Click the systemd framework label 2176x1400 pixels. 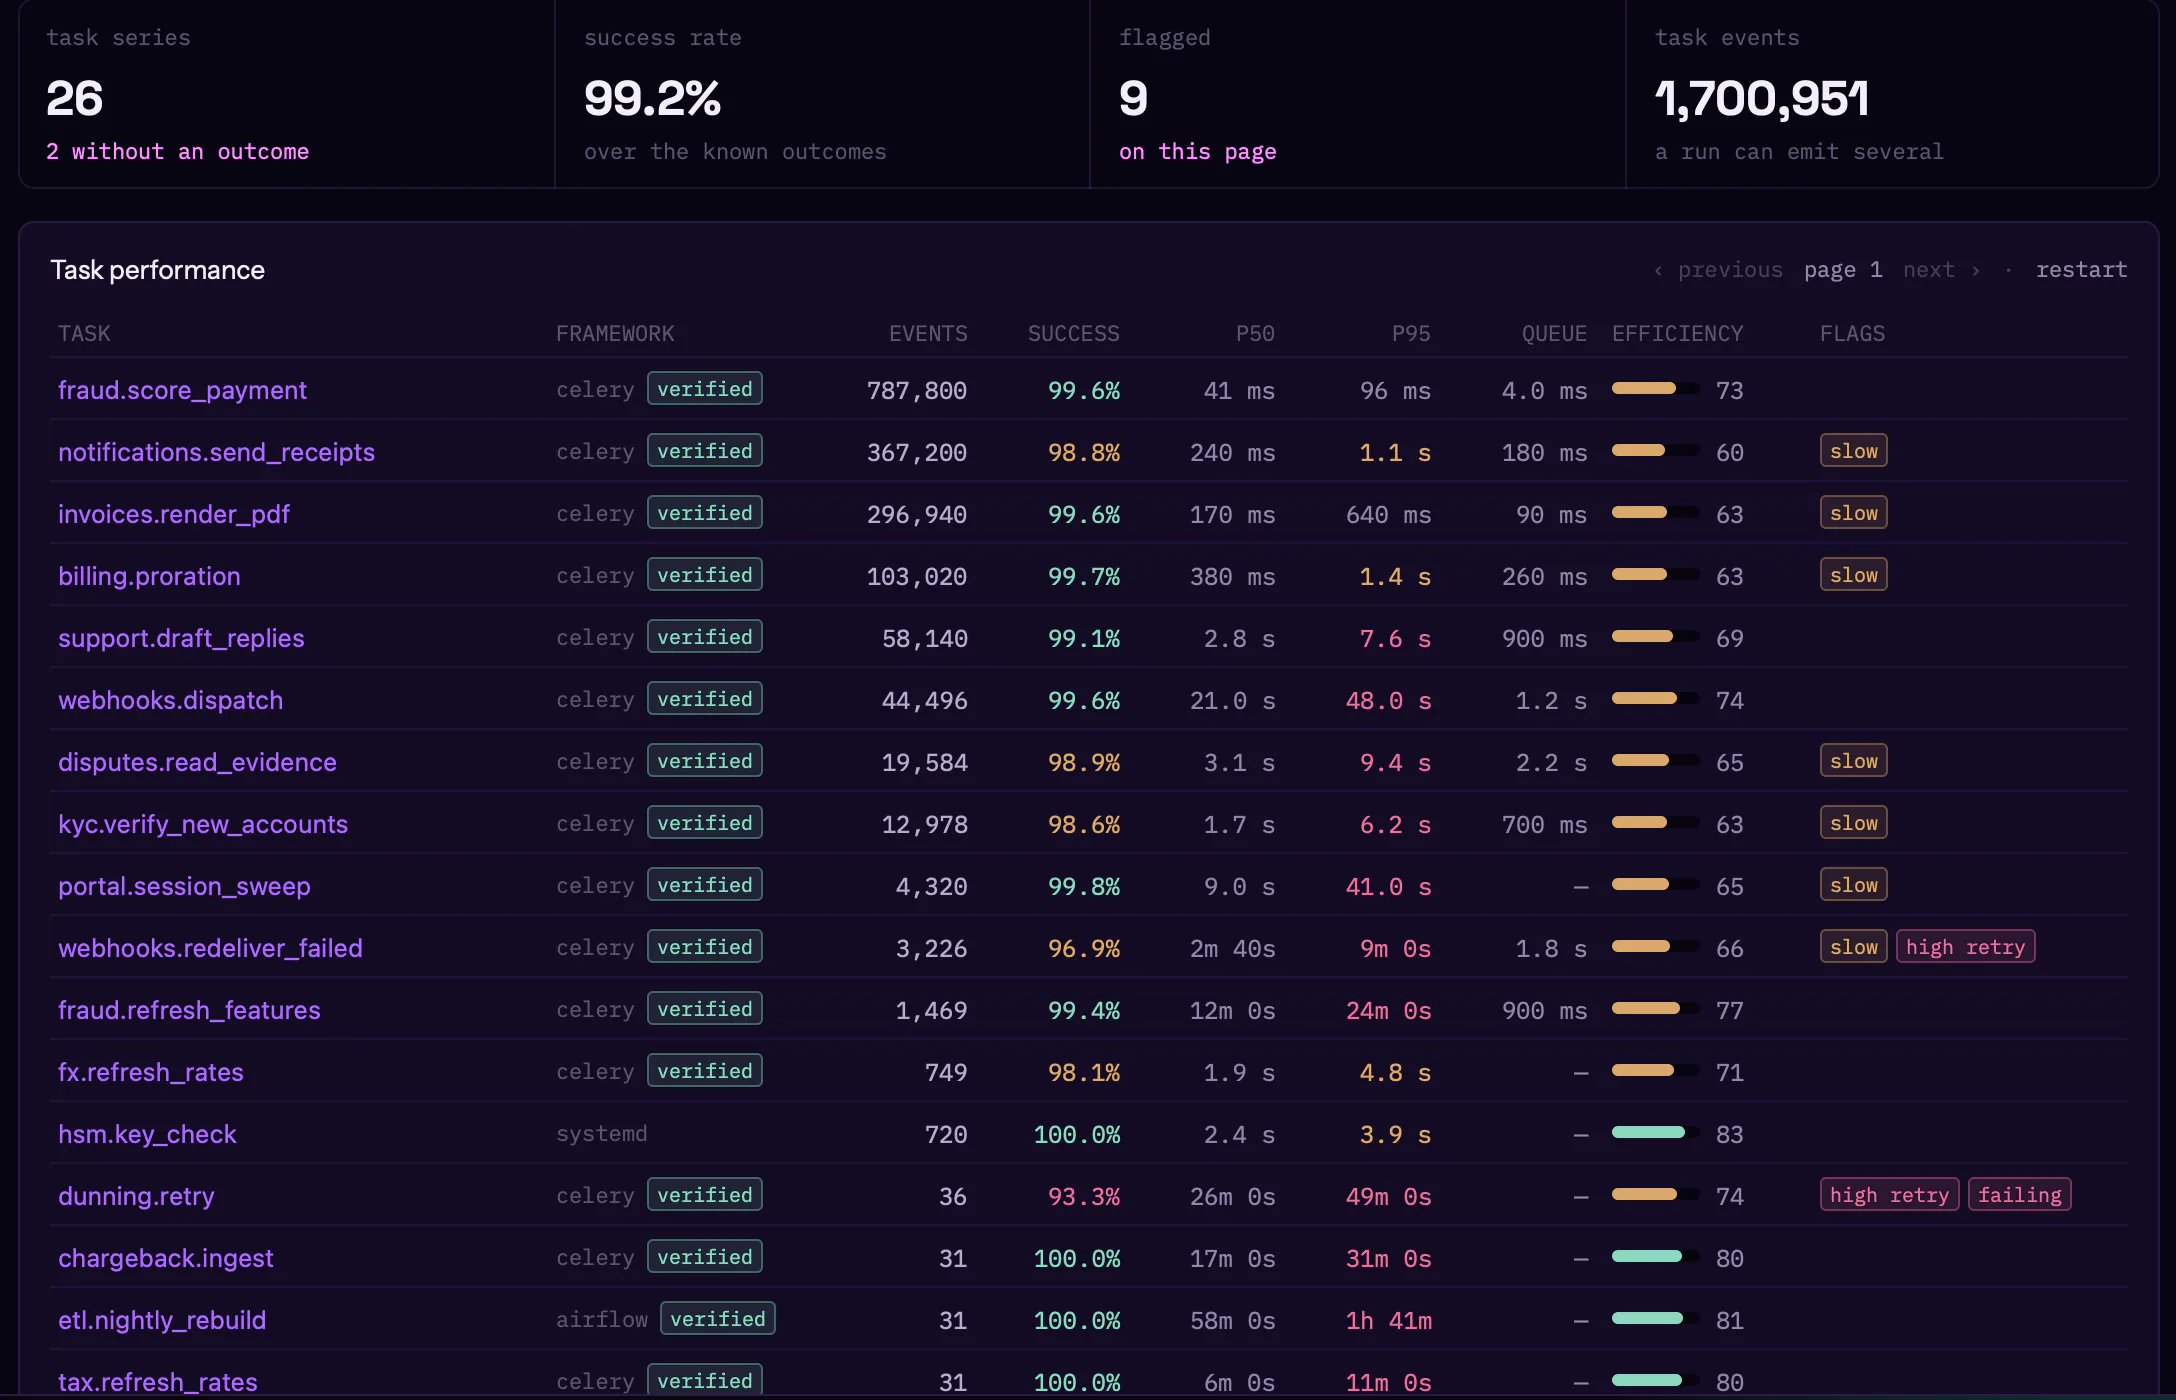pyautogui.click(x=601, y=1134)
